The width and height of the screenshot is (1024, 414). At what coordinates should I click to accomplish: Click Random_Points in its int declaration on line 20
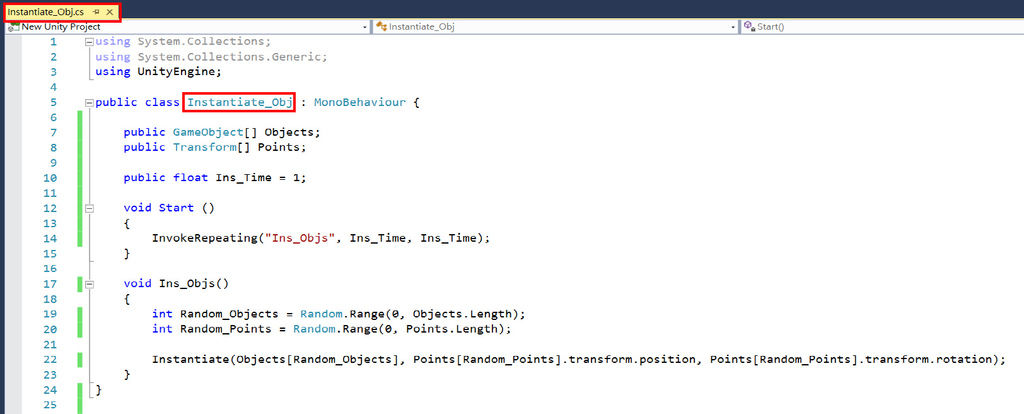[x=226, y=328]
